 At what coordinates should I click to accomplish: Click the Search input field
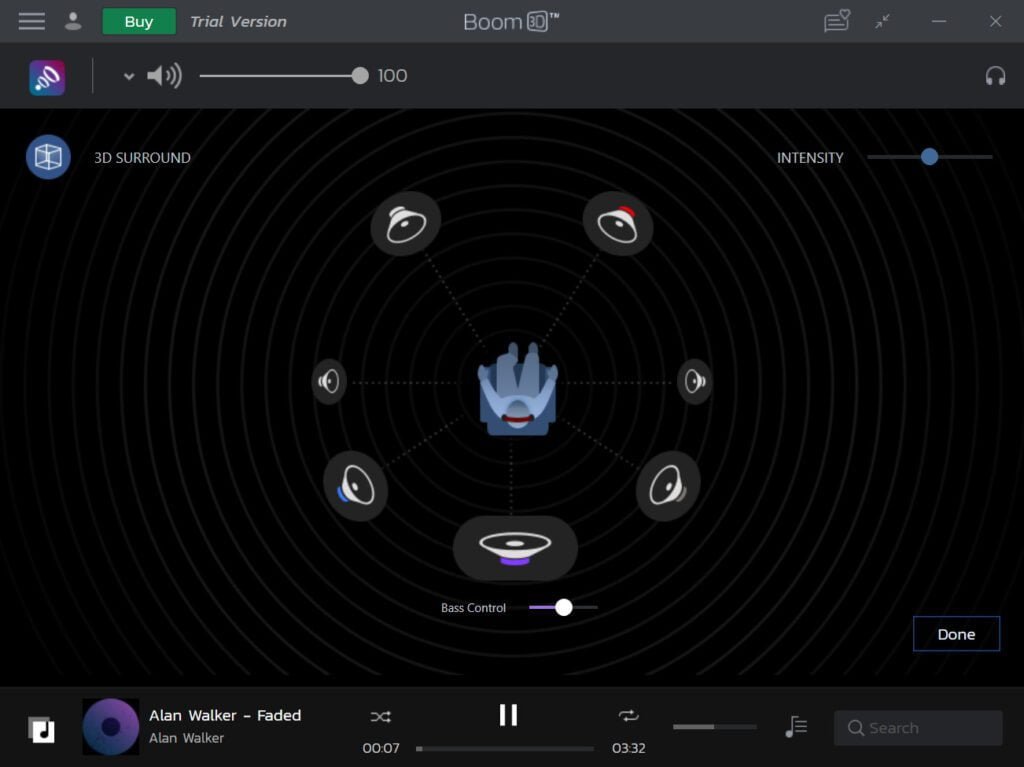click(918, 728)
